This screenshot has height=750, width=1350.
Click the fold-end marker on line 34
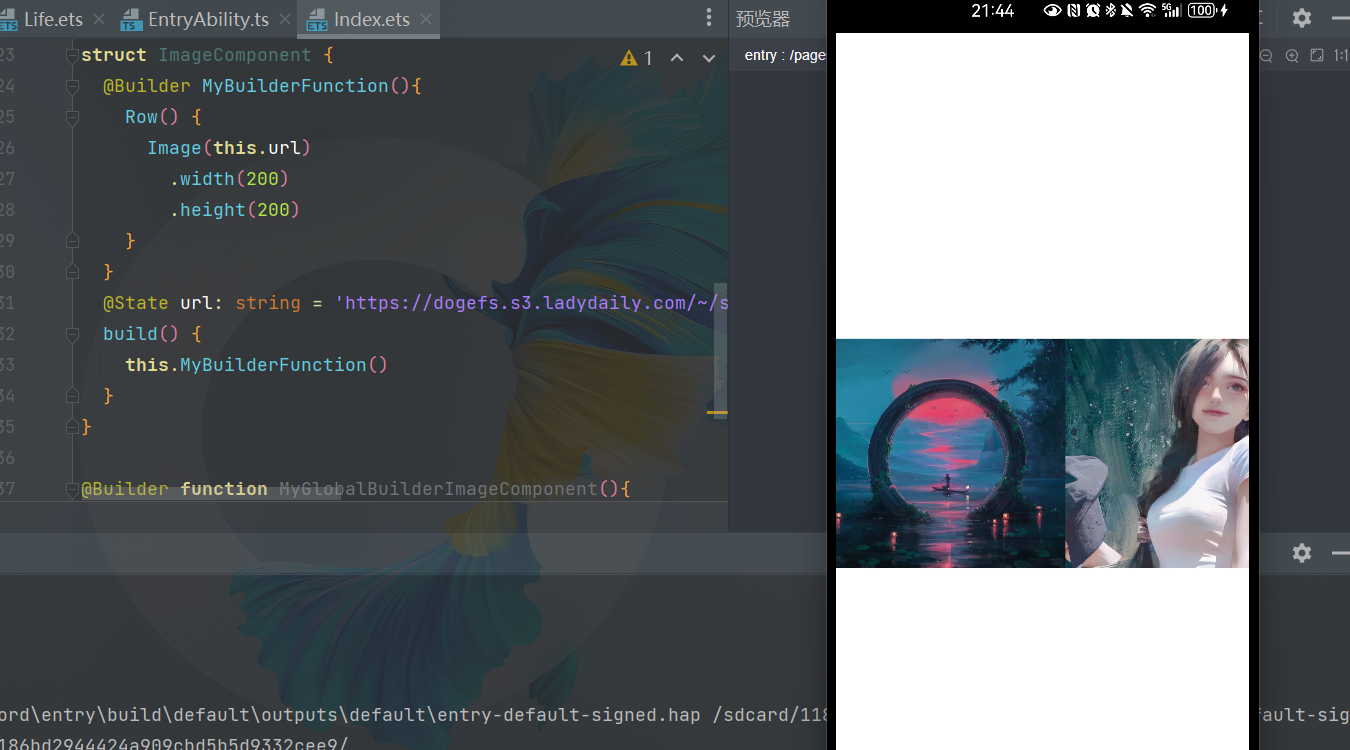(x=72, y=396)
